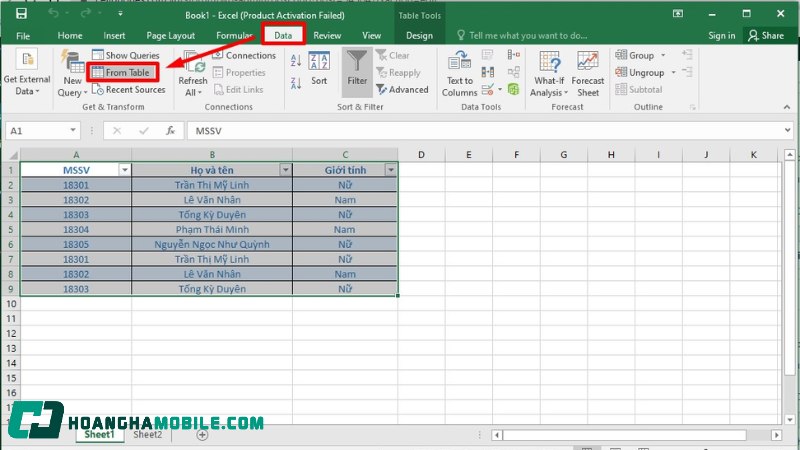Open the MSSV column filter dropdown

click(x=124, y=170)
